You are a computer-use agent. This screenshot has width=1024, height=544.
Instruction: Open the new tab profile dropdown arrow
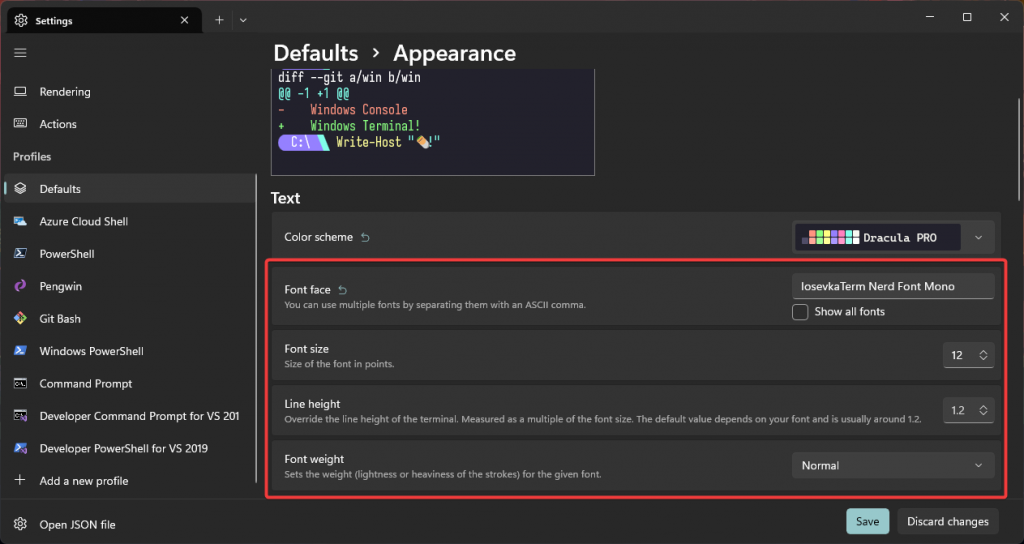click(x=243, y=20)
